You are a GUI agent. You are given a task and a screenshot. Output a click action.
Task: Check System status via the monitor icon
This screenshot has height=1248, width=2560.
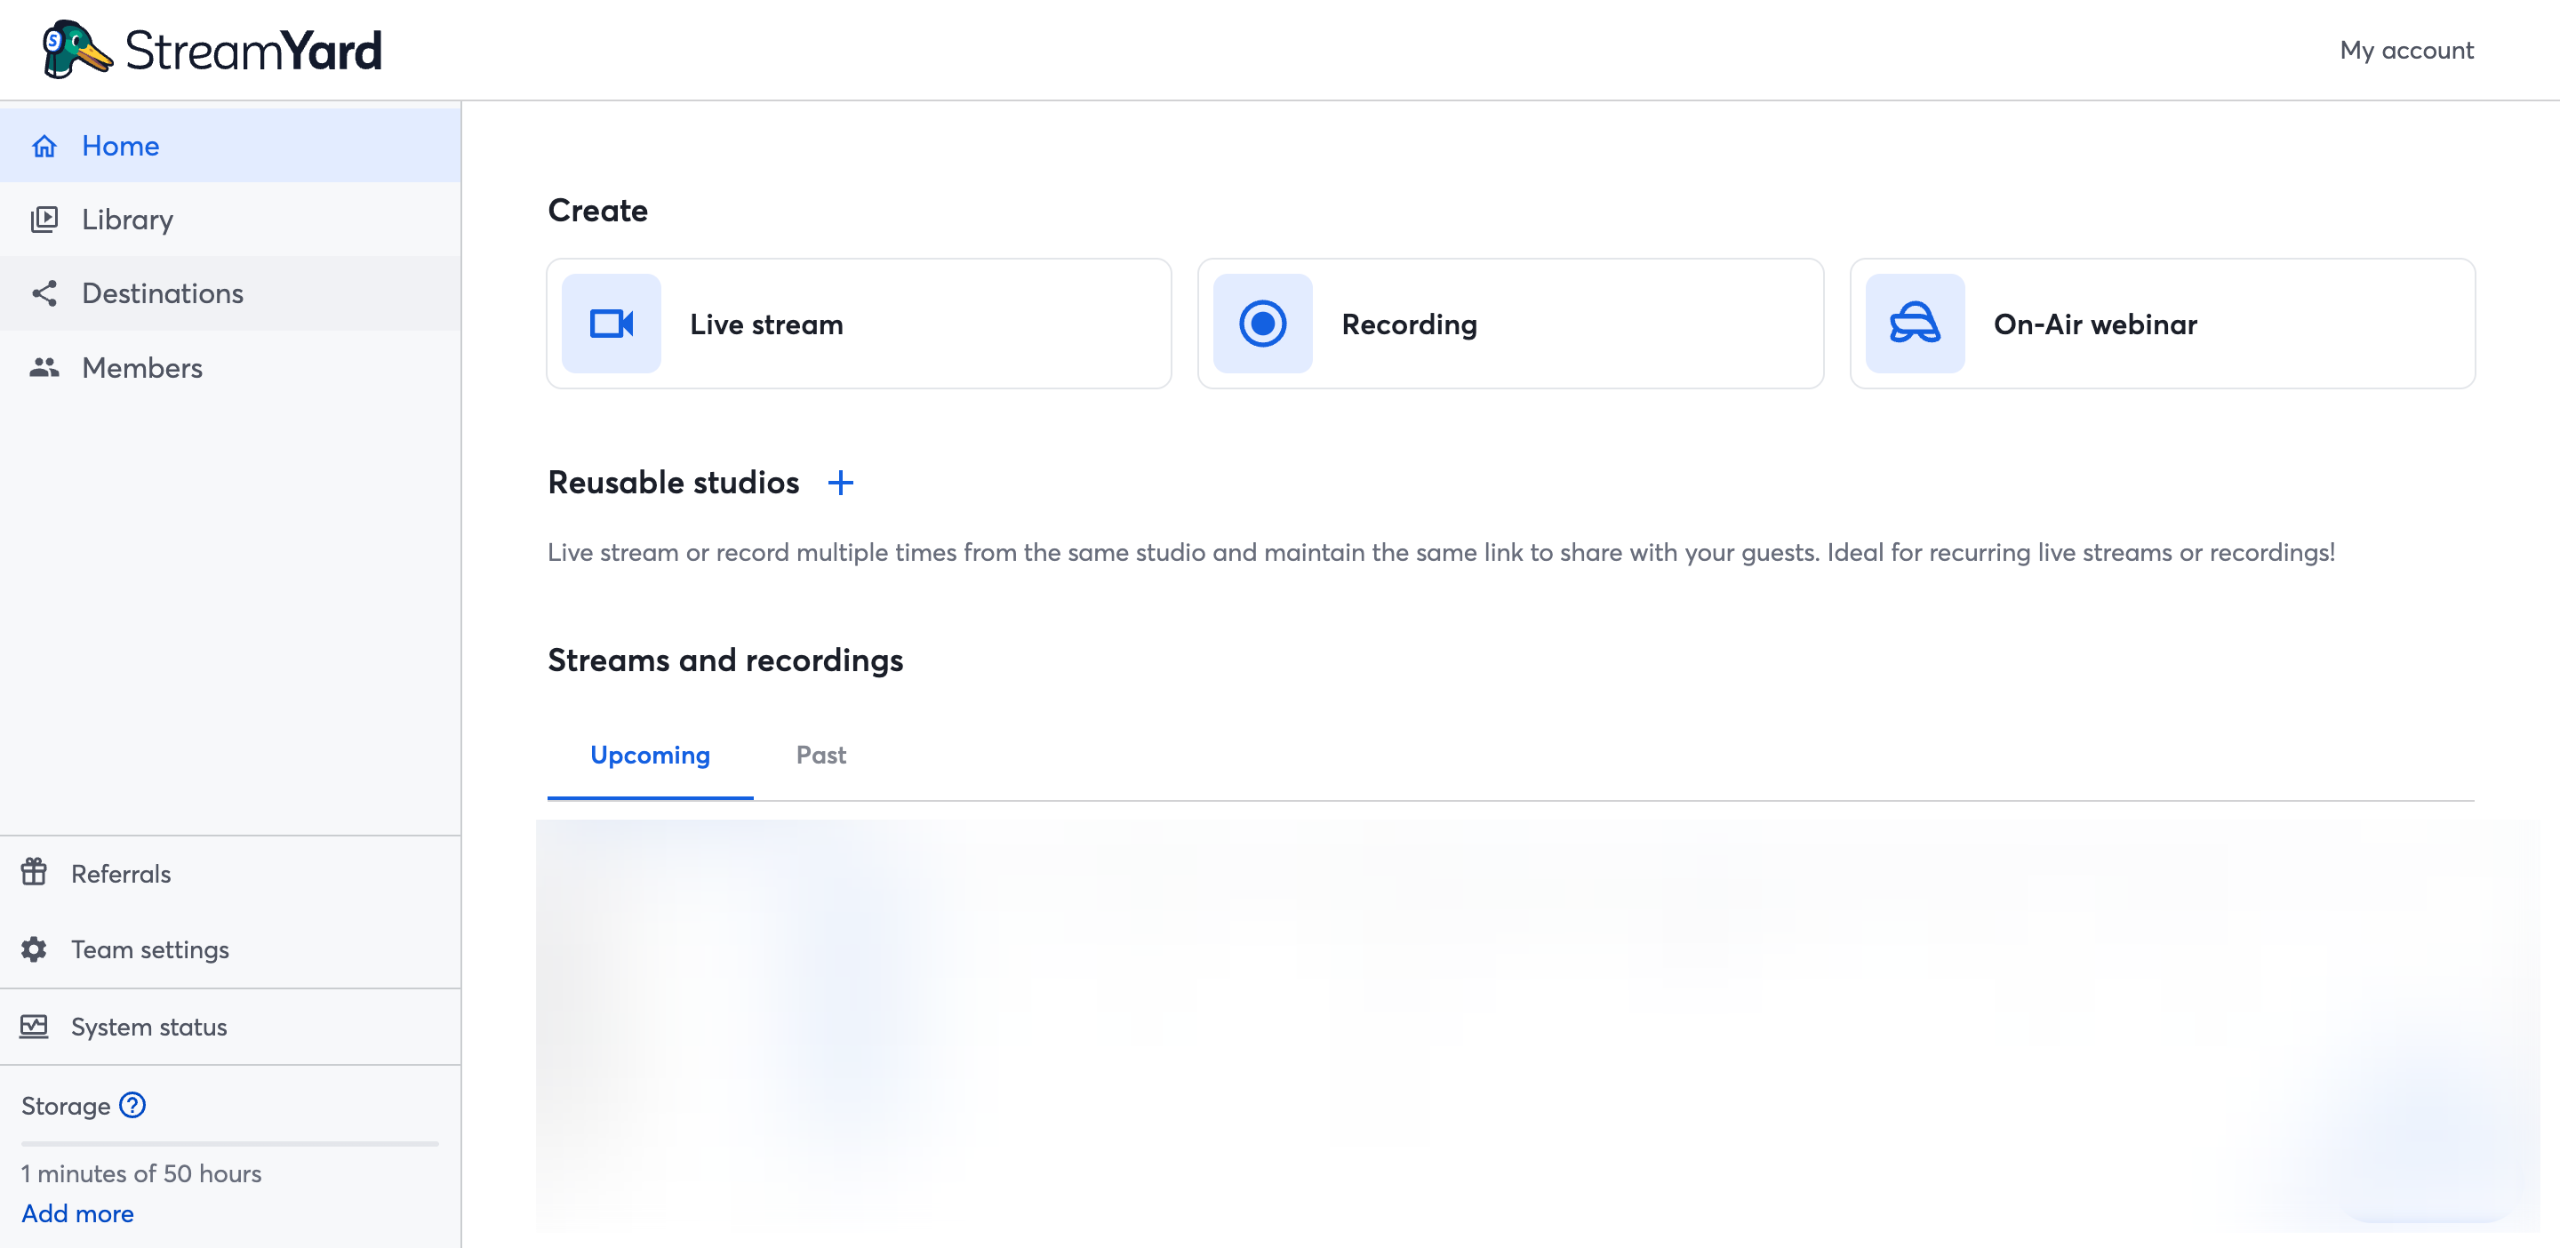point(33,1026)
